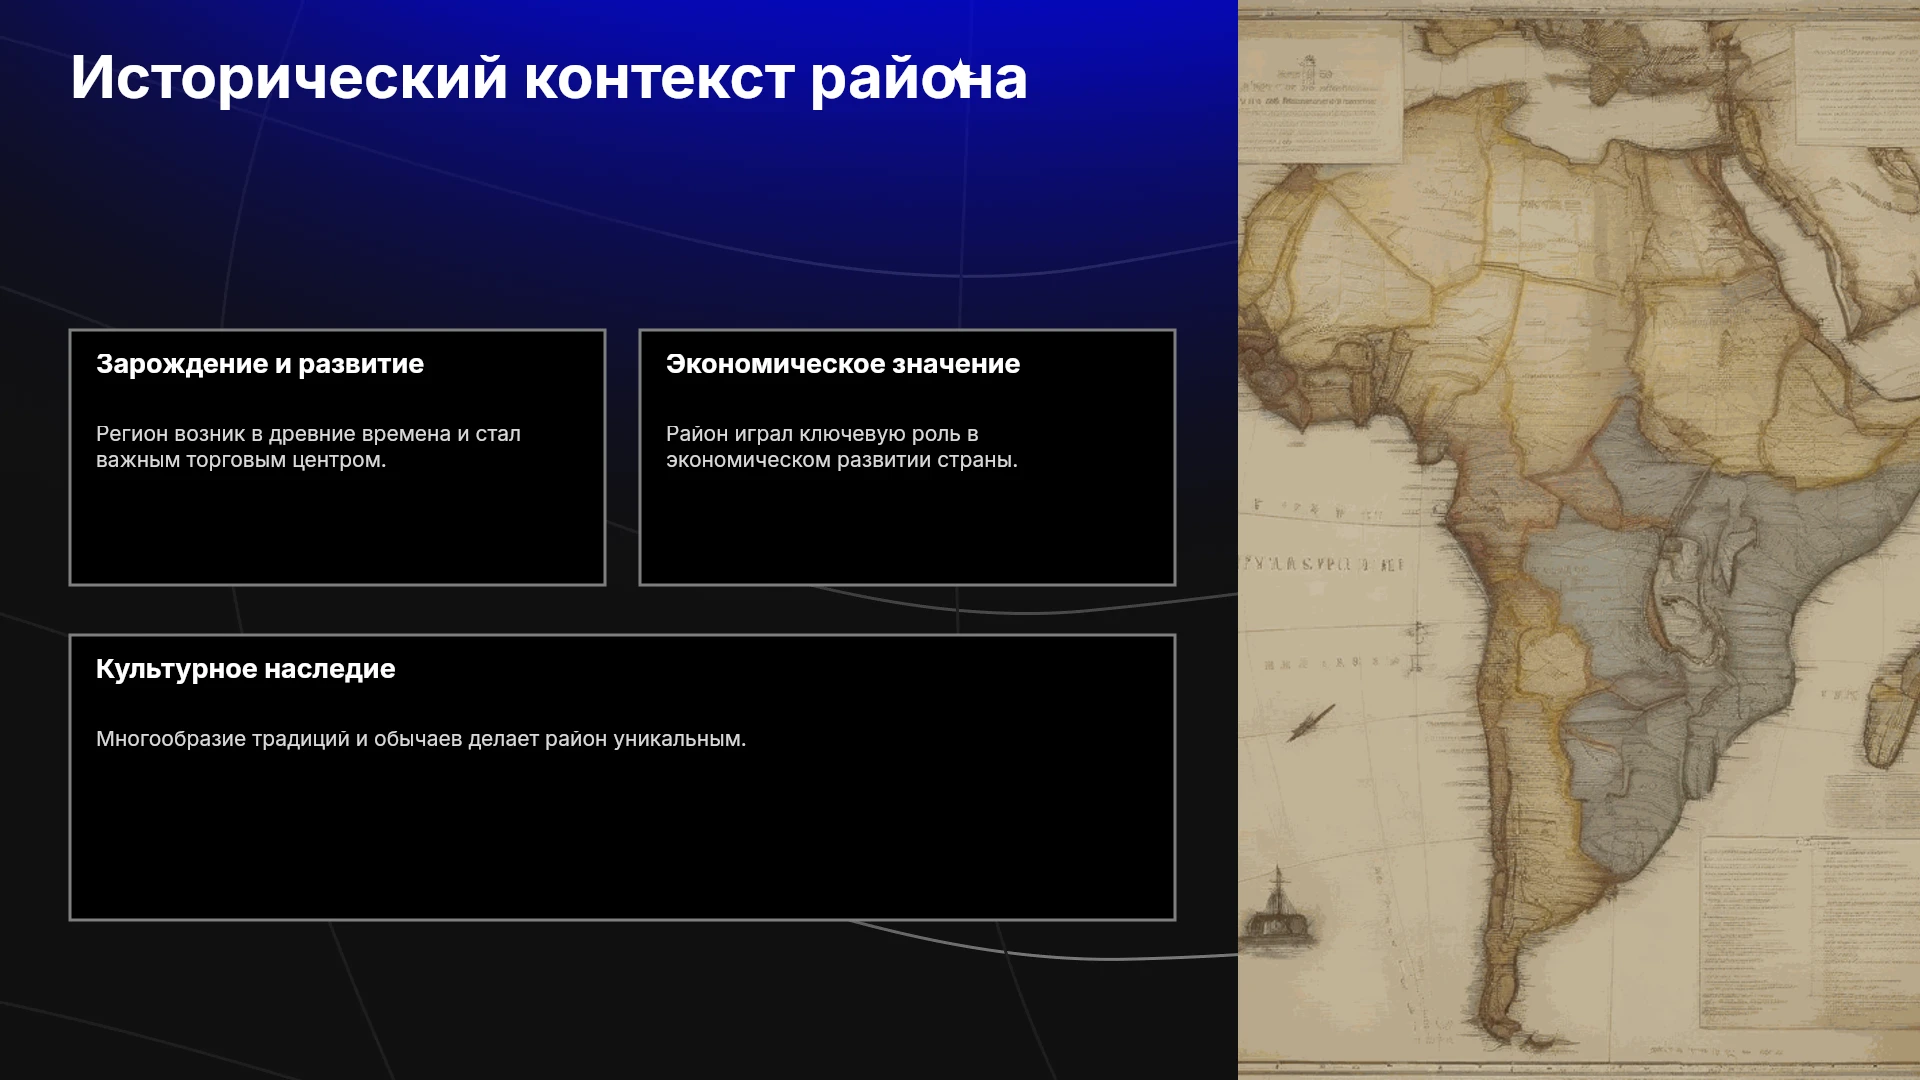Image resolution: width=1920 pixels, height=1080 pixels.
Task: Click the text about the ancient trading center
Action: 308,447
